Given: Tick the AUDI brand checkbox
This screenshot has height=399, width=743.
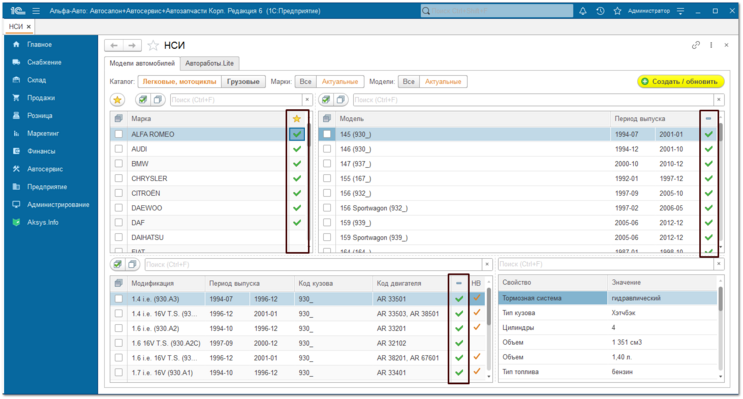Looking at the screenshot, I should click(x=118, y=149).
